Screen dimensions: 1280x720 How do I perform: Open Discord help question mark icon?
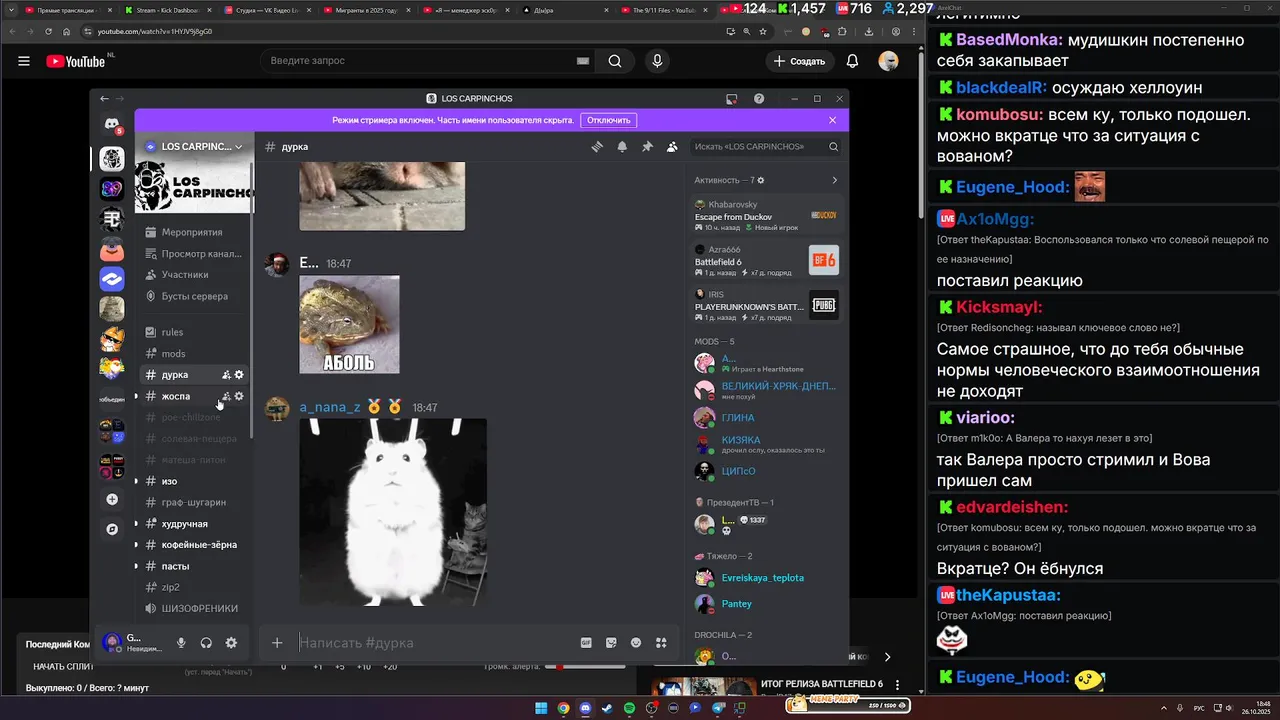(759, 98)
